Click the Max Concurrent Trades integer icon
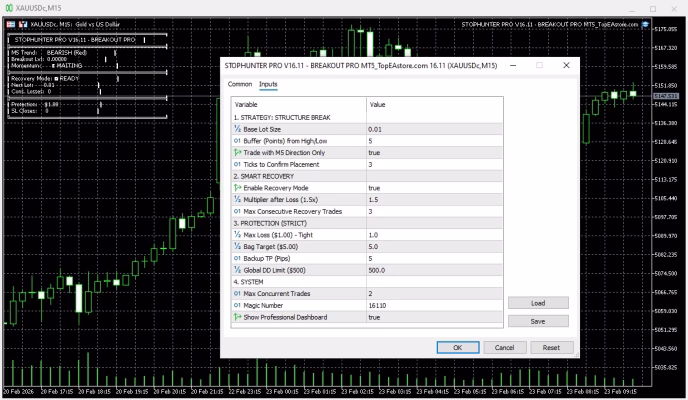This screenshot has height=400, width=688. click(x=237, y=293)
